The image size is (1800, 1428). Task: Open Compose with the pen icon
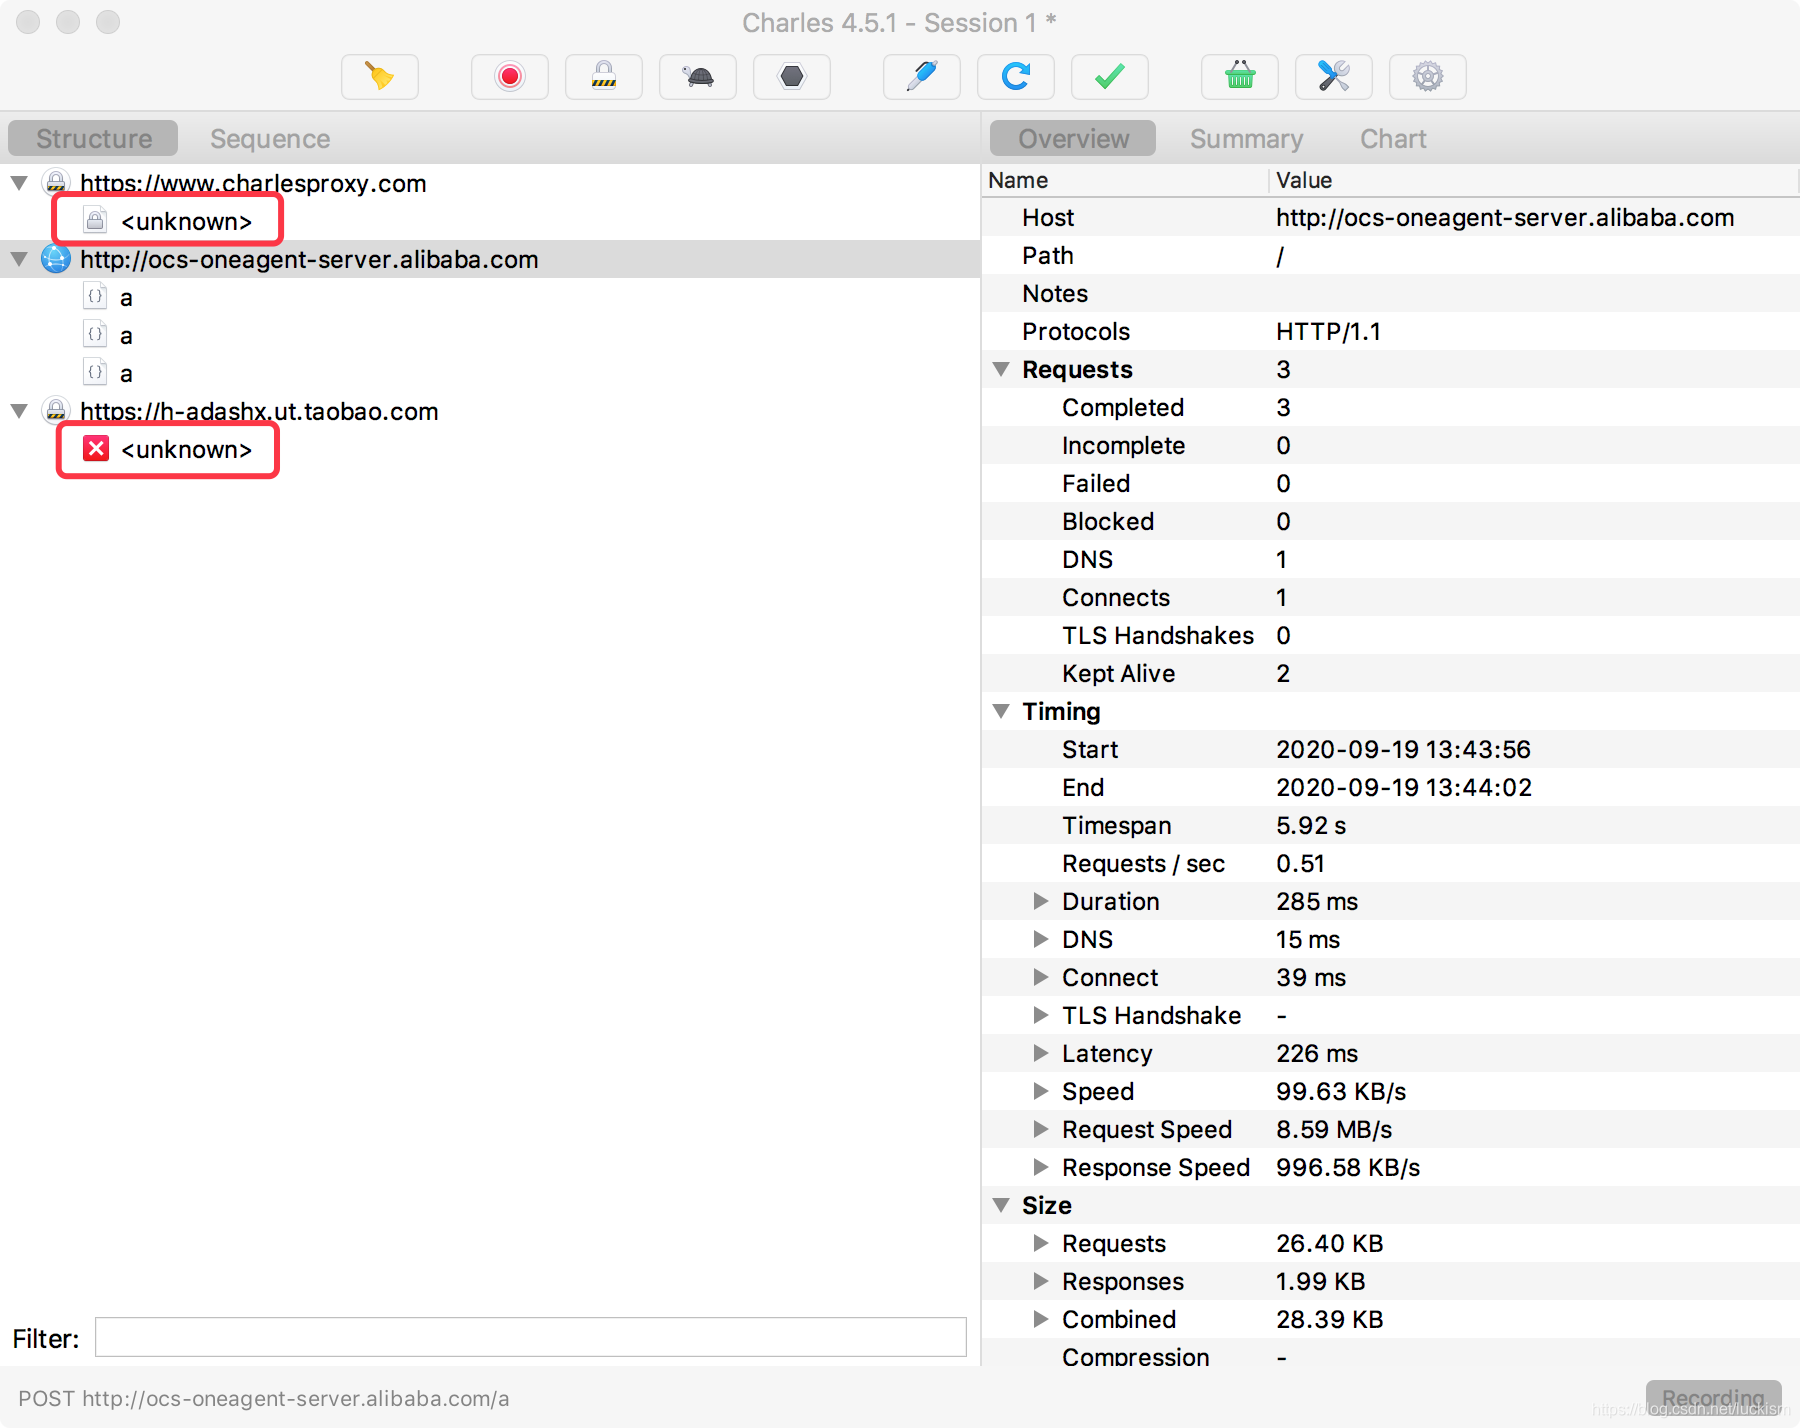[922, 77]
